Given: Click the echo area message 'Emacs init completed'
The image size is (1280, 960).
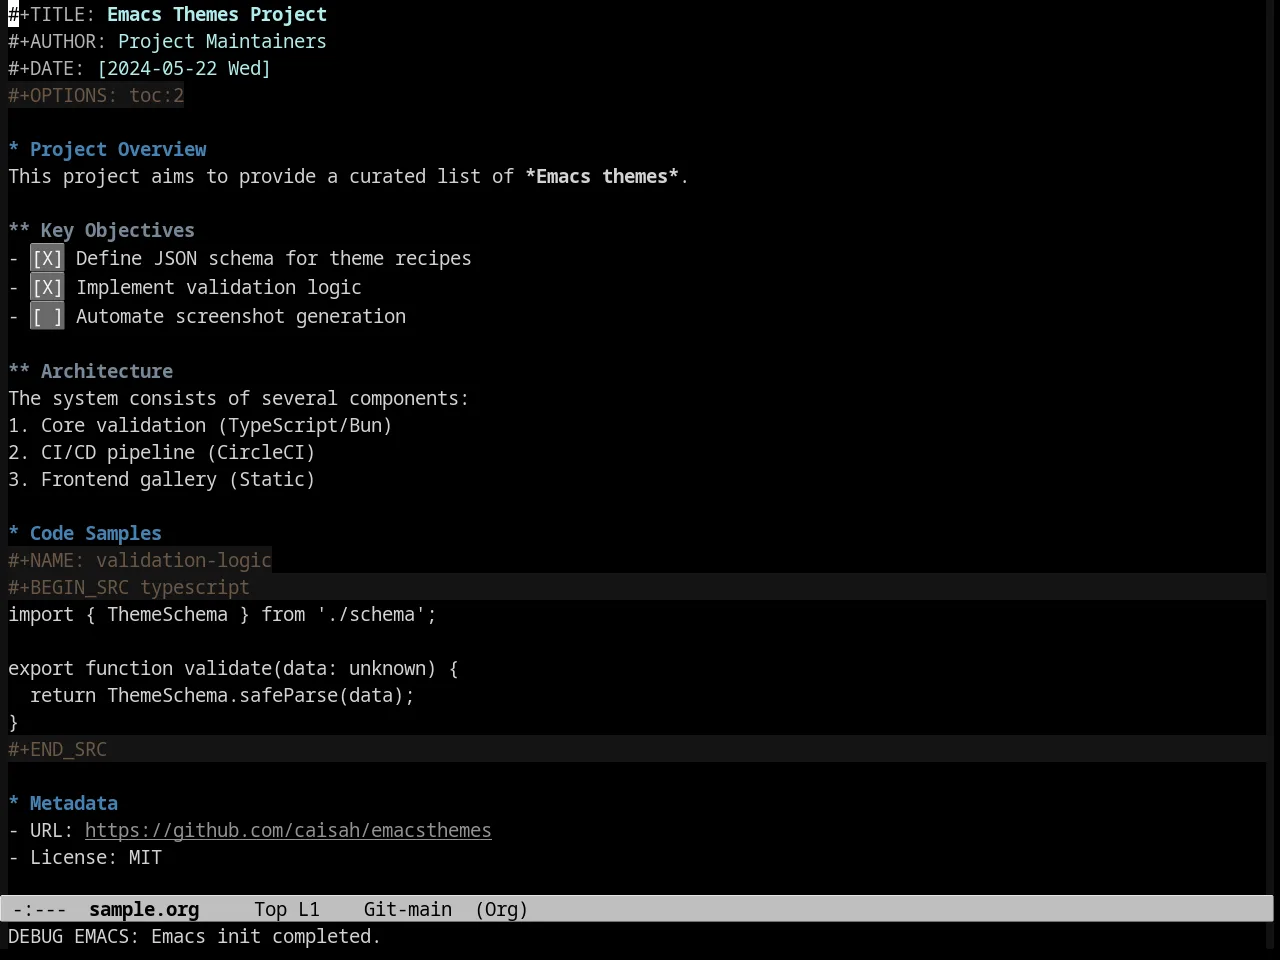Looking at the screenshot, I should tap(266, 937).
